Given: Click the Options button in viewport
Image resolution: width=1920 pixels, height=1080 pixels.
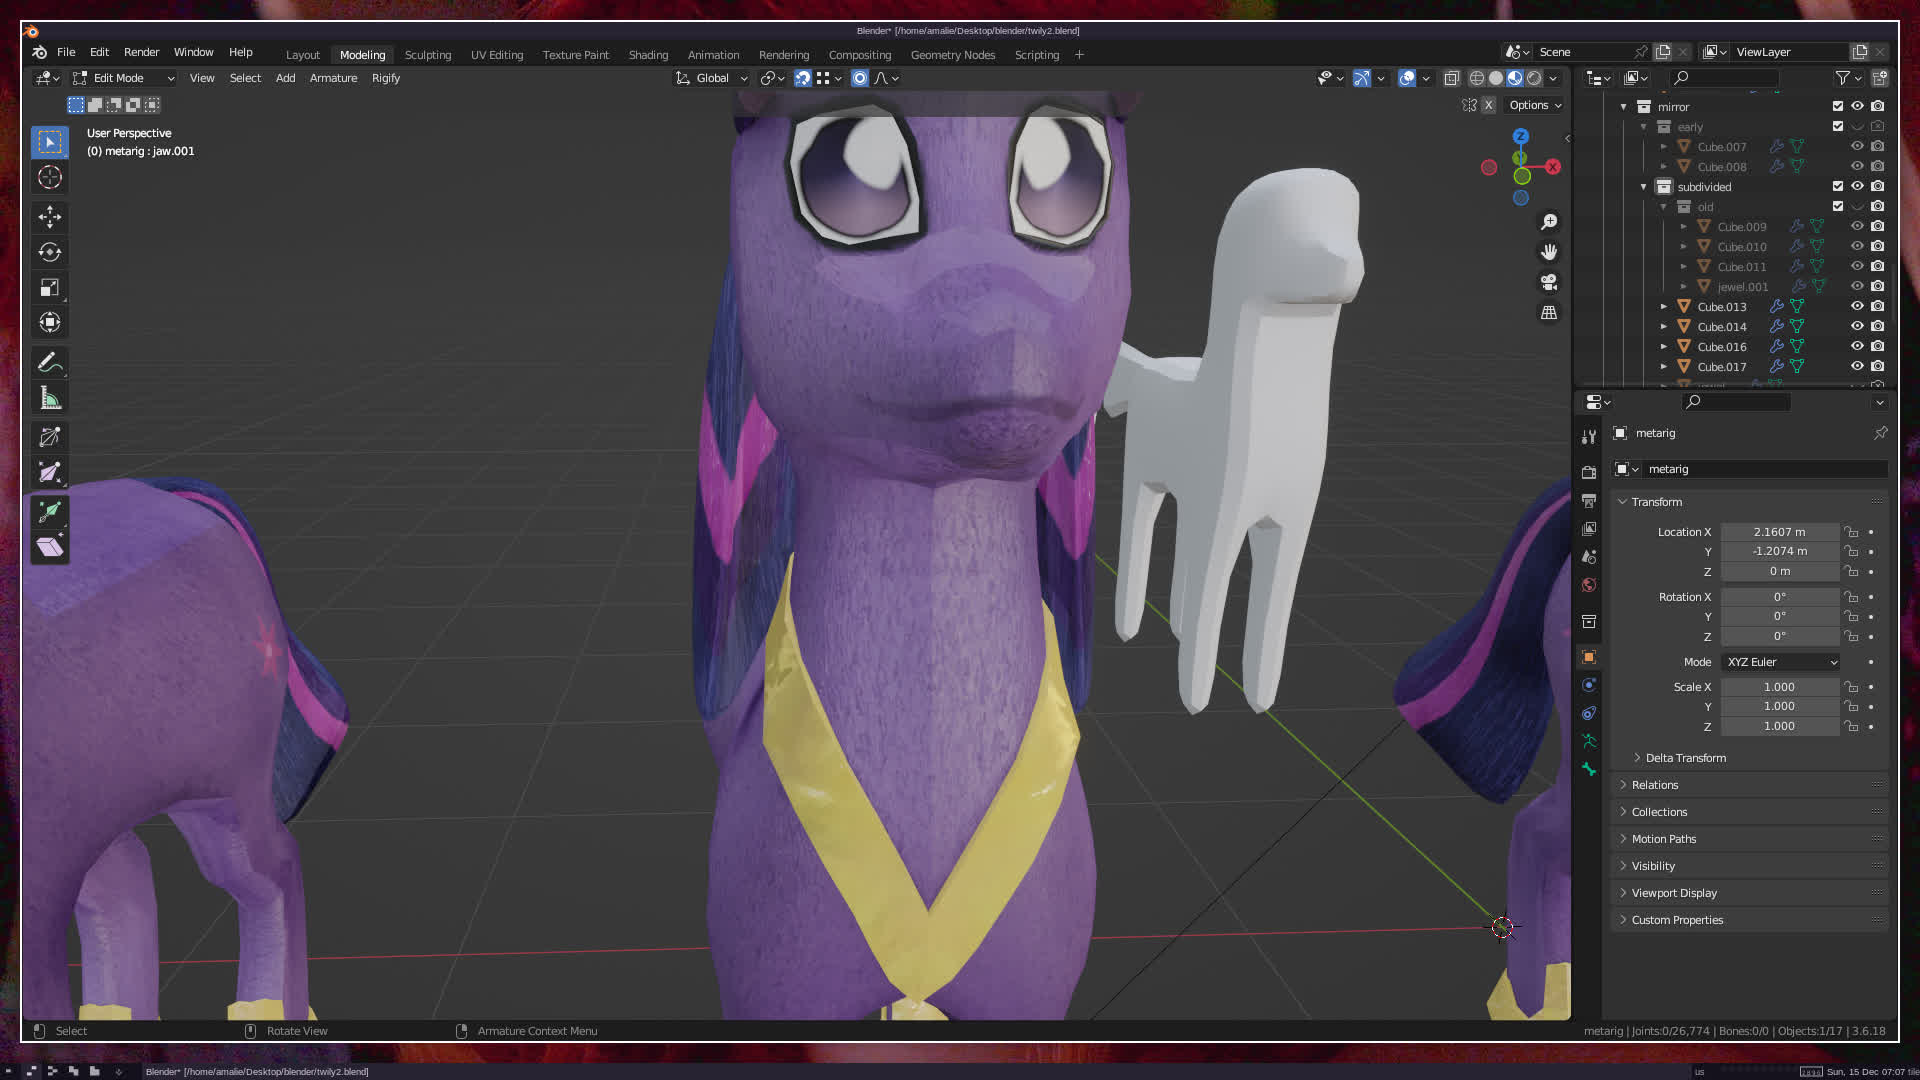Looking at the screenshot, I should click(x=1534, y=105).
